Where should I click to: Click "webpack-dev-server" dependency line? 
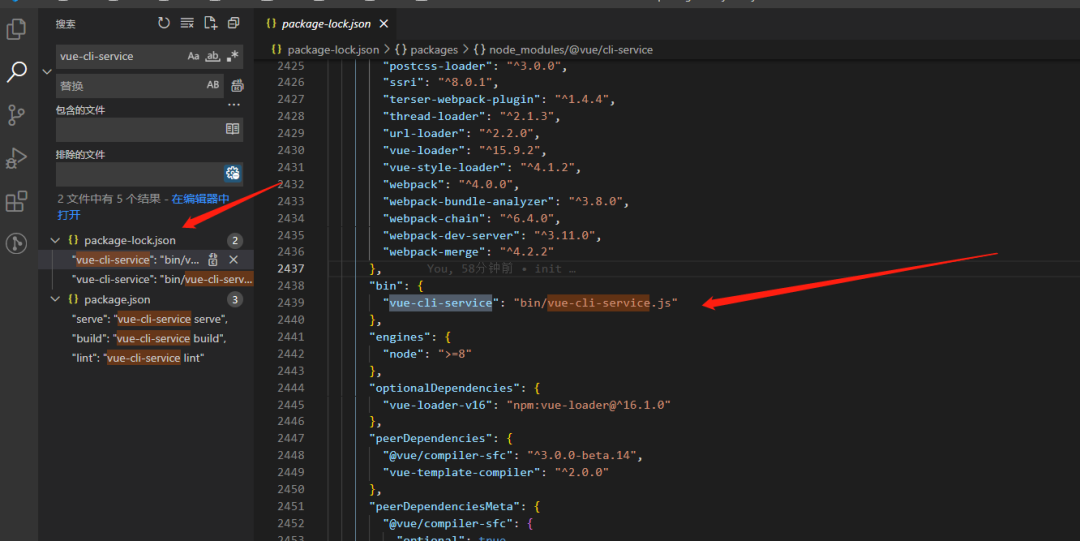492,235
